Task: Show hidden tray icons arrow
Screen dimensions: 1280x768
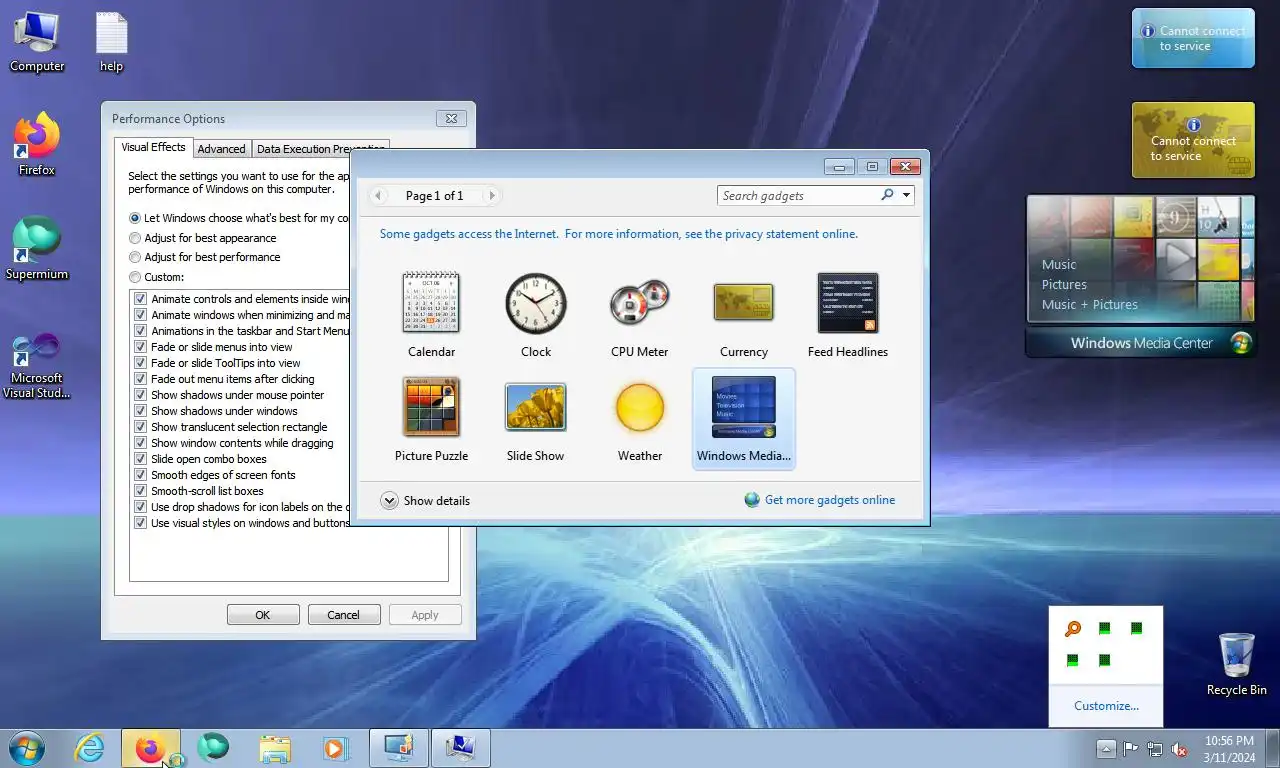Action: point(1106,749)
